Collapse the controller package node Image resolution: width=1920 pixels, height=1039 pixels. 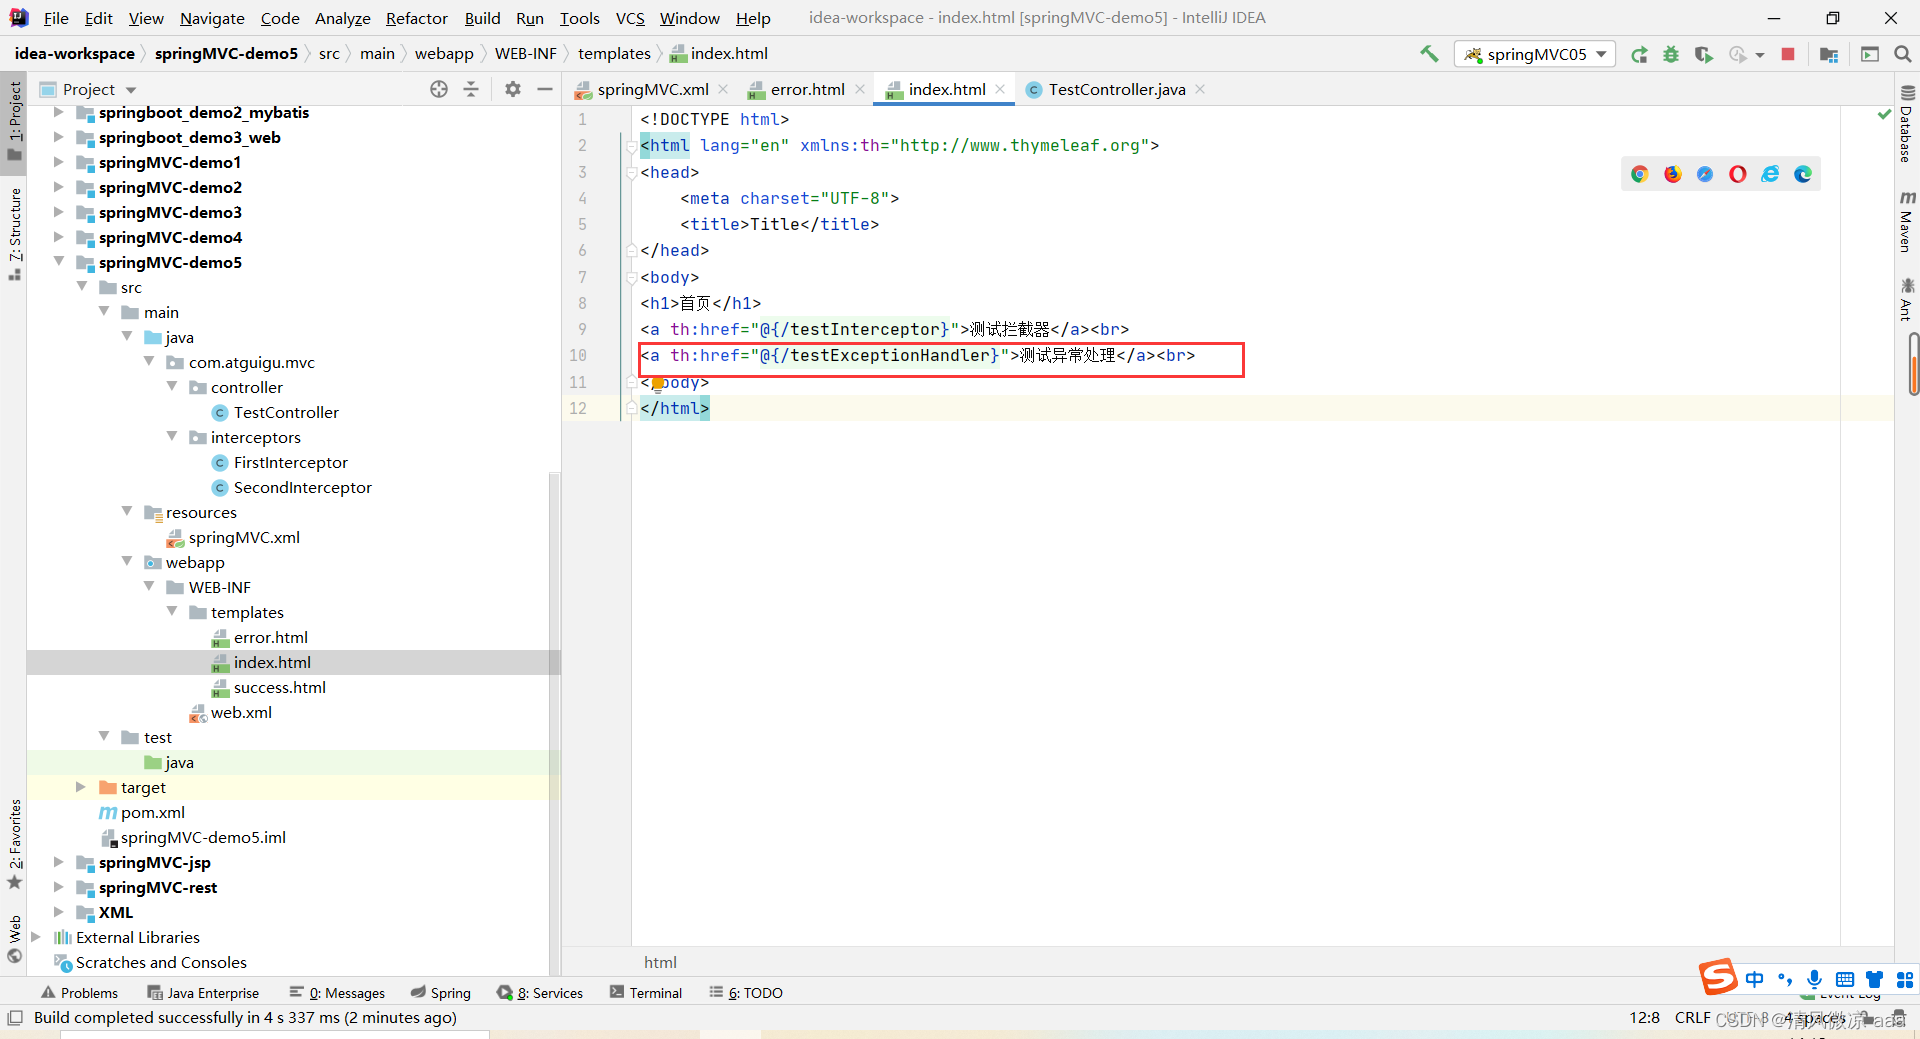coord(172,386)
